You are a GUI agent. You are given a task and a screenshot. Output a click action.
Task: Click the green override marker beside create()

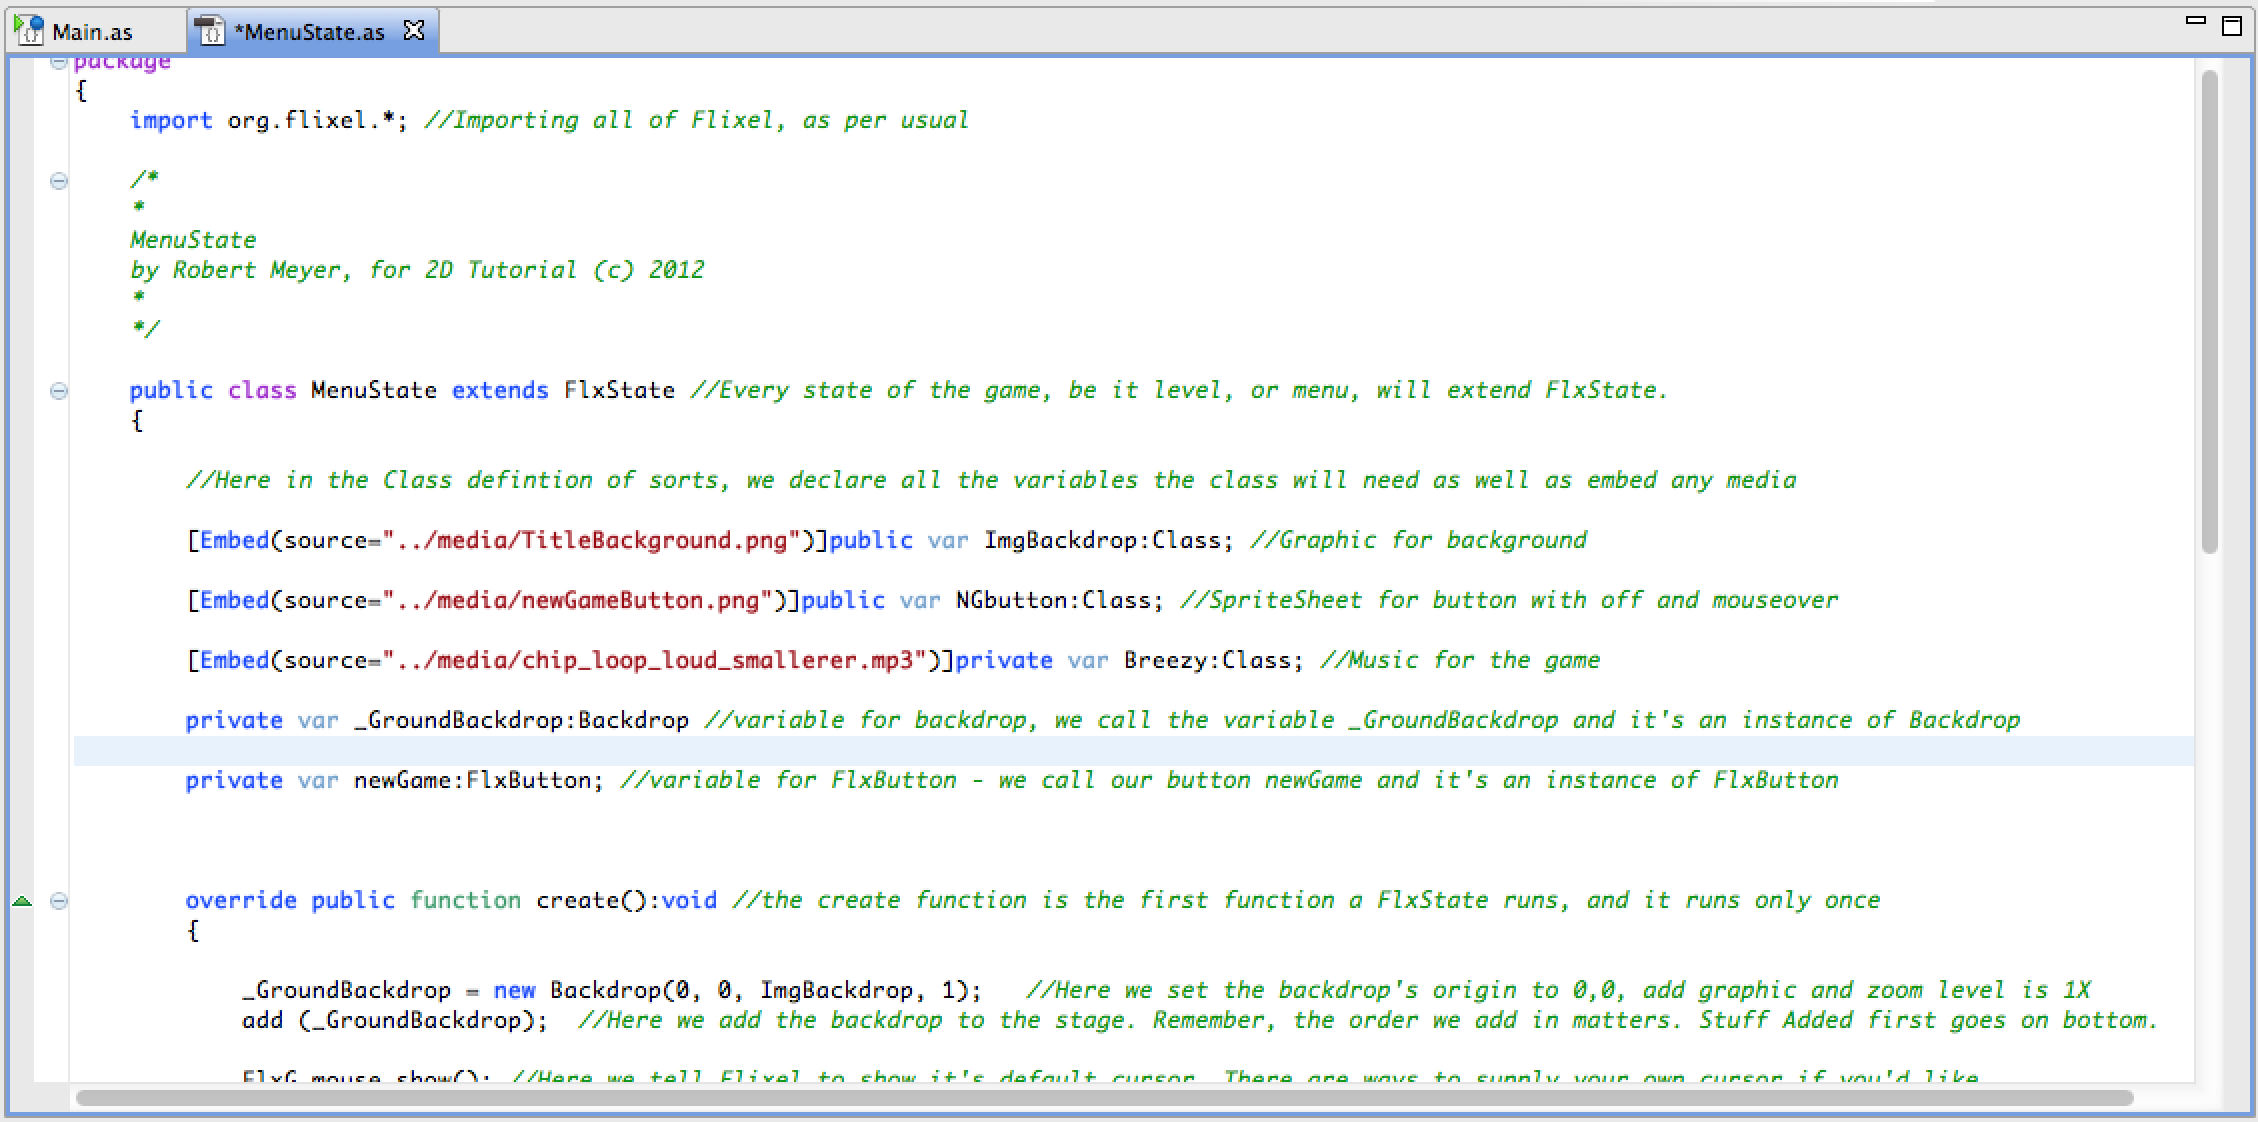tap(22, 901)
